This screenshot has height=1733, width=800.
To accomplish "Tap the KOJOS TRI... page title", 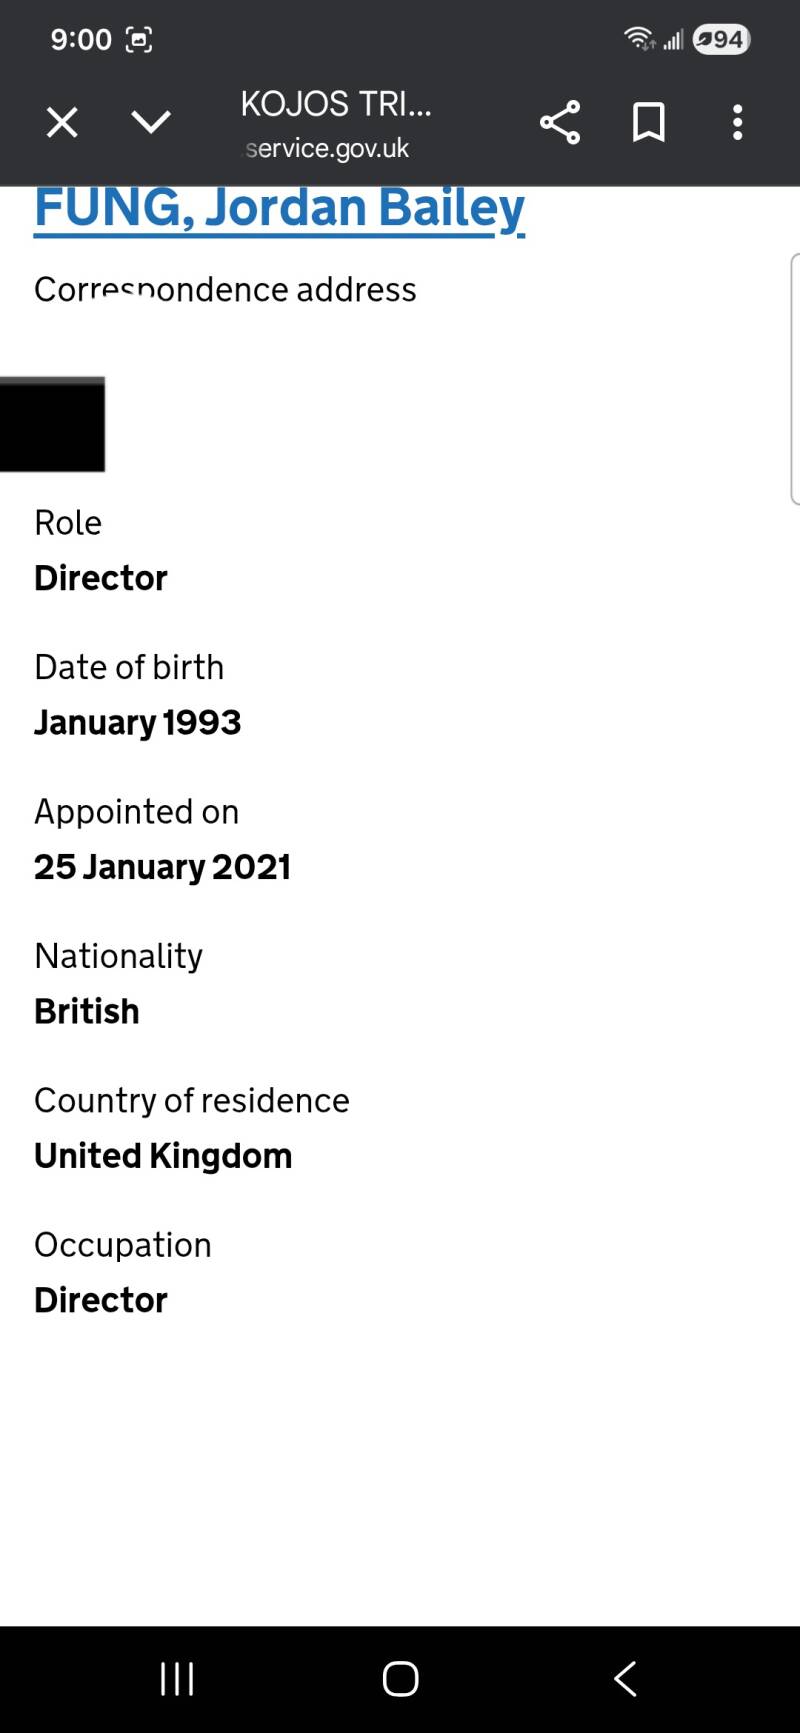I will click(x=336, y=104).
